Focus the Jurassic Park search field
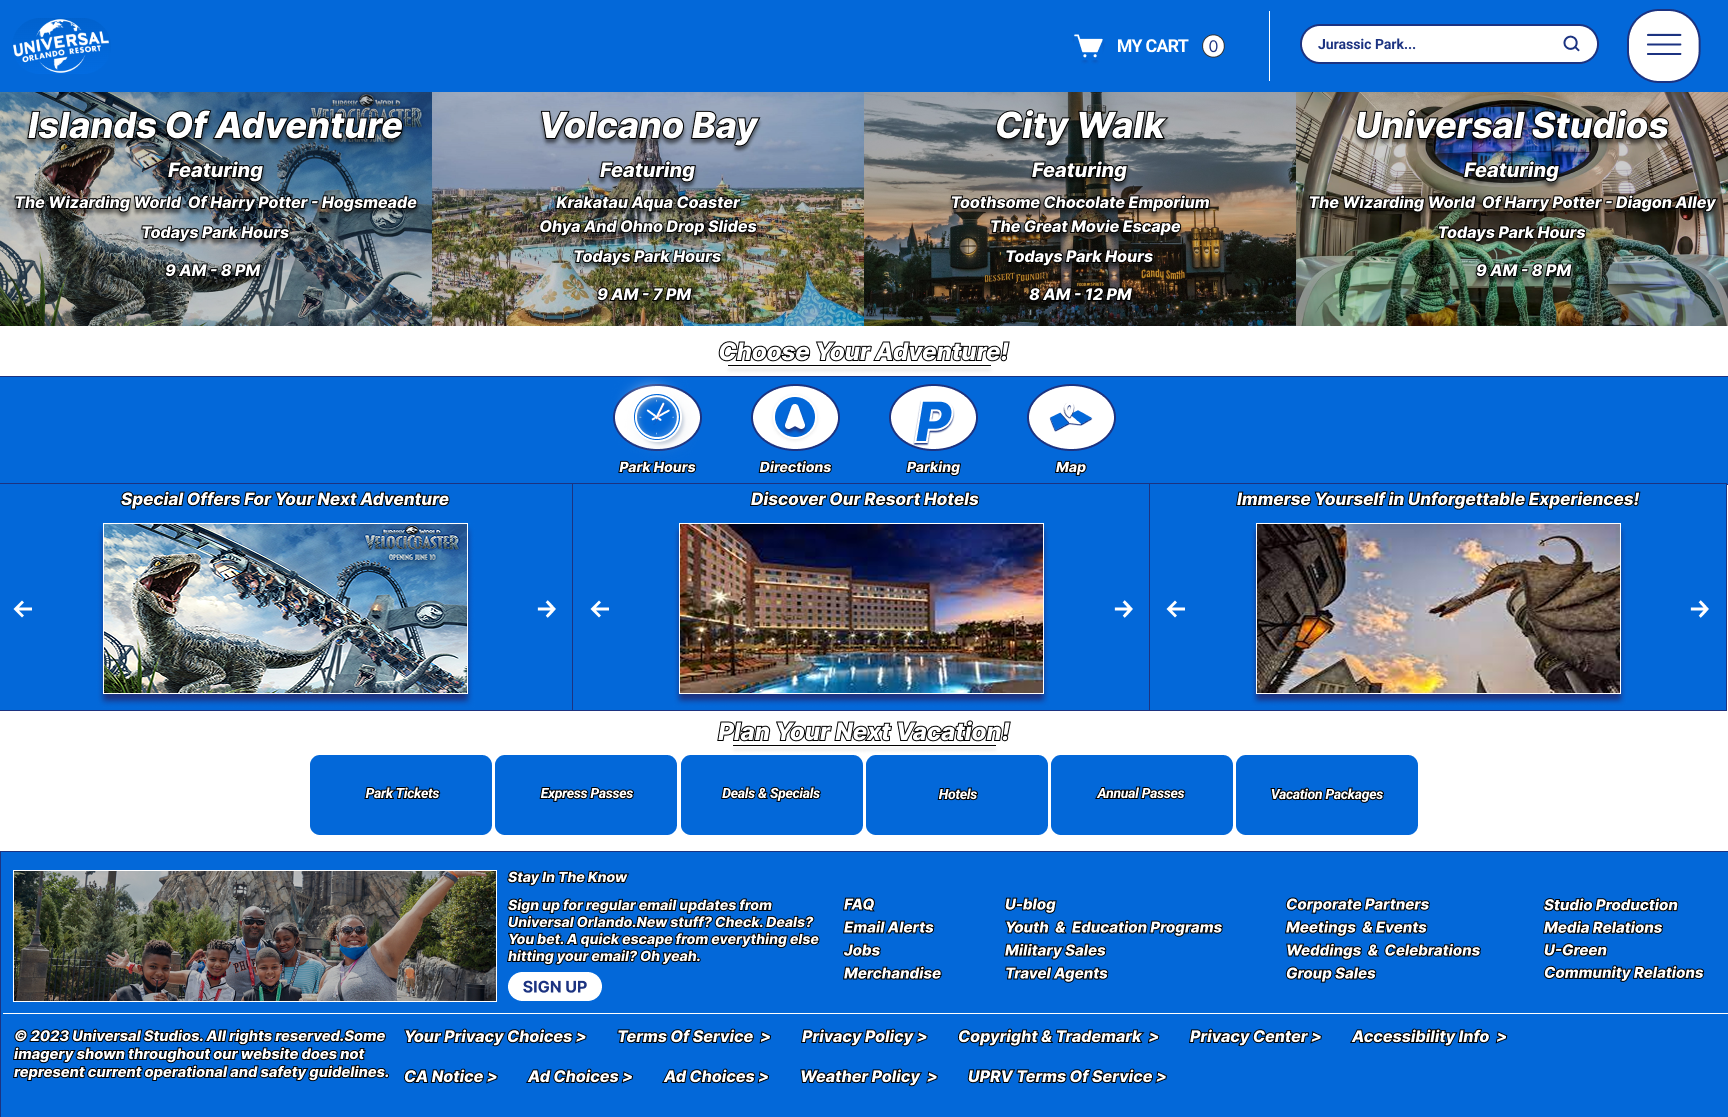Image resolution: width=1728 pixels, height=1117 pixels. pos(1435,44)
